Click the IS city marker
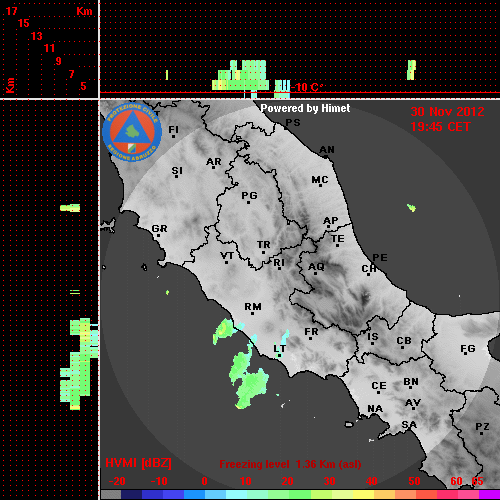The height and width of the screenshot is (500, 500). coord(373,339)
